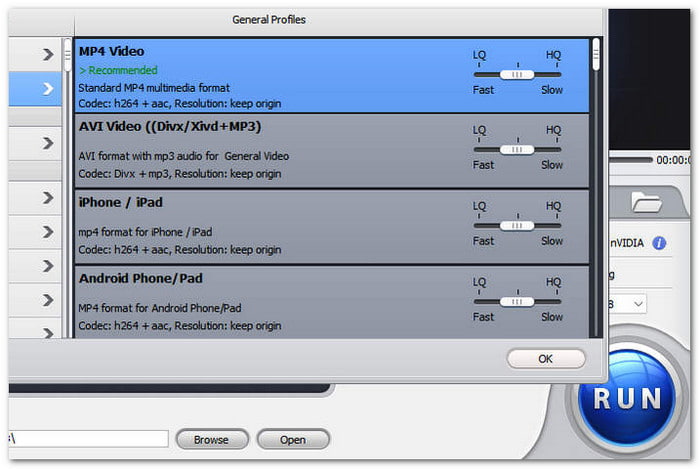The height and width of the screenshot is (469, 700).
Task: Click the AVI Video quality slider
Action: pos(517,150)
